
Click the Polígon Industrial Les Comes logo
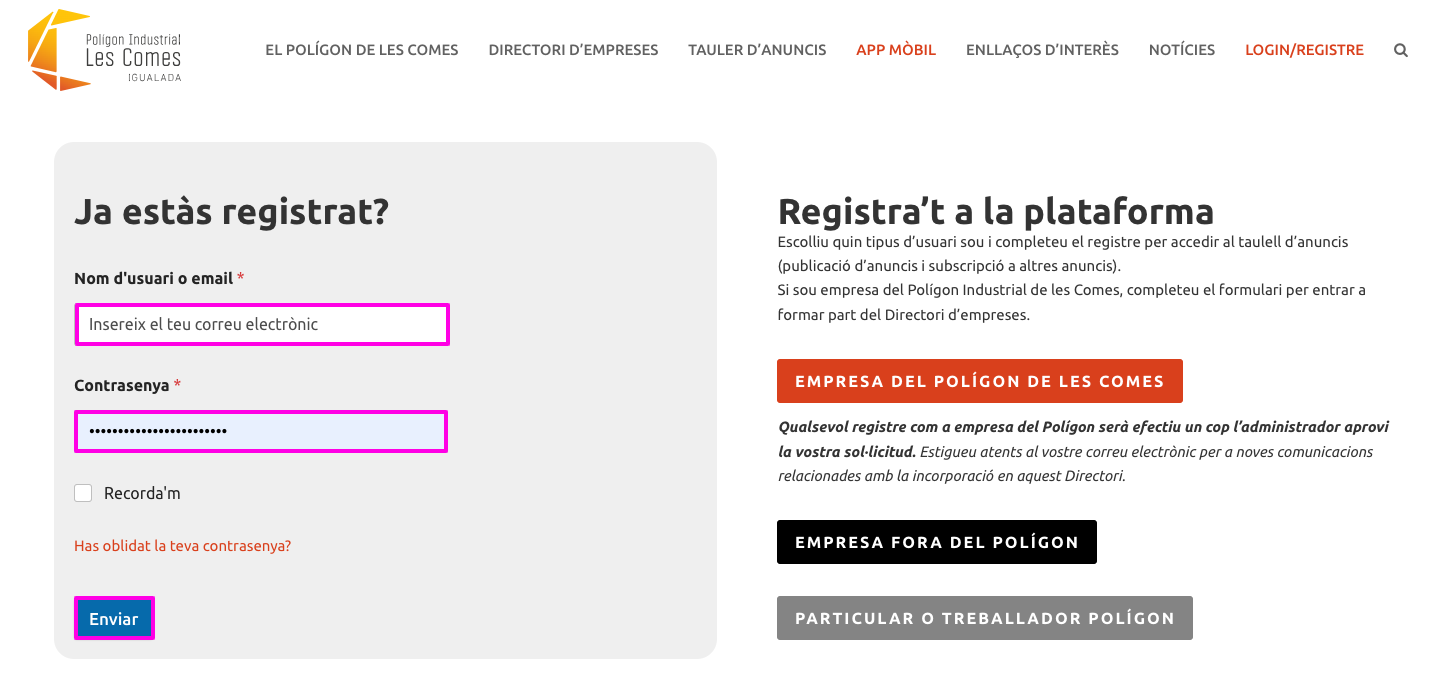105,50
